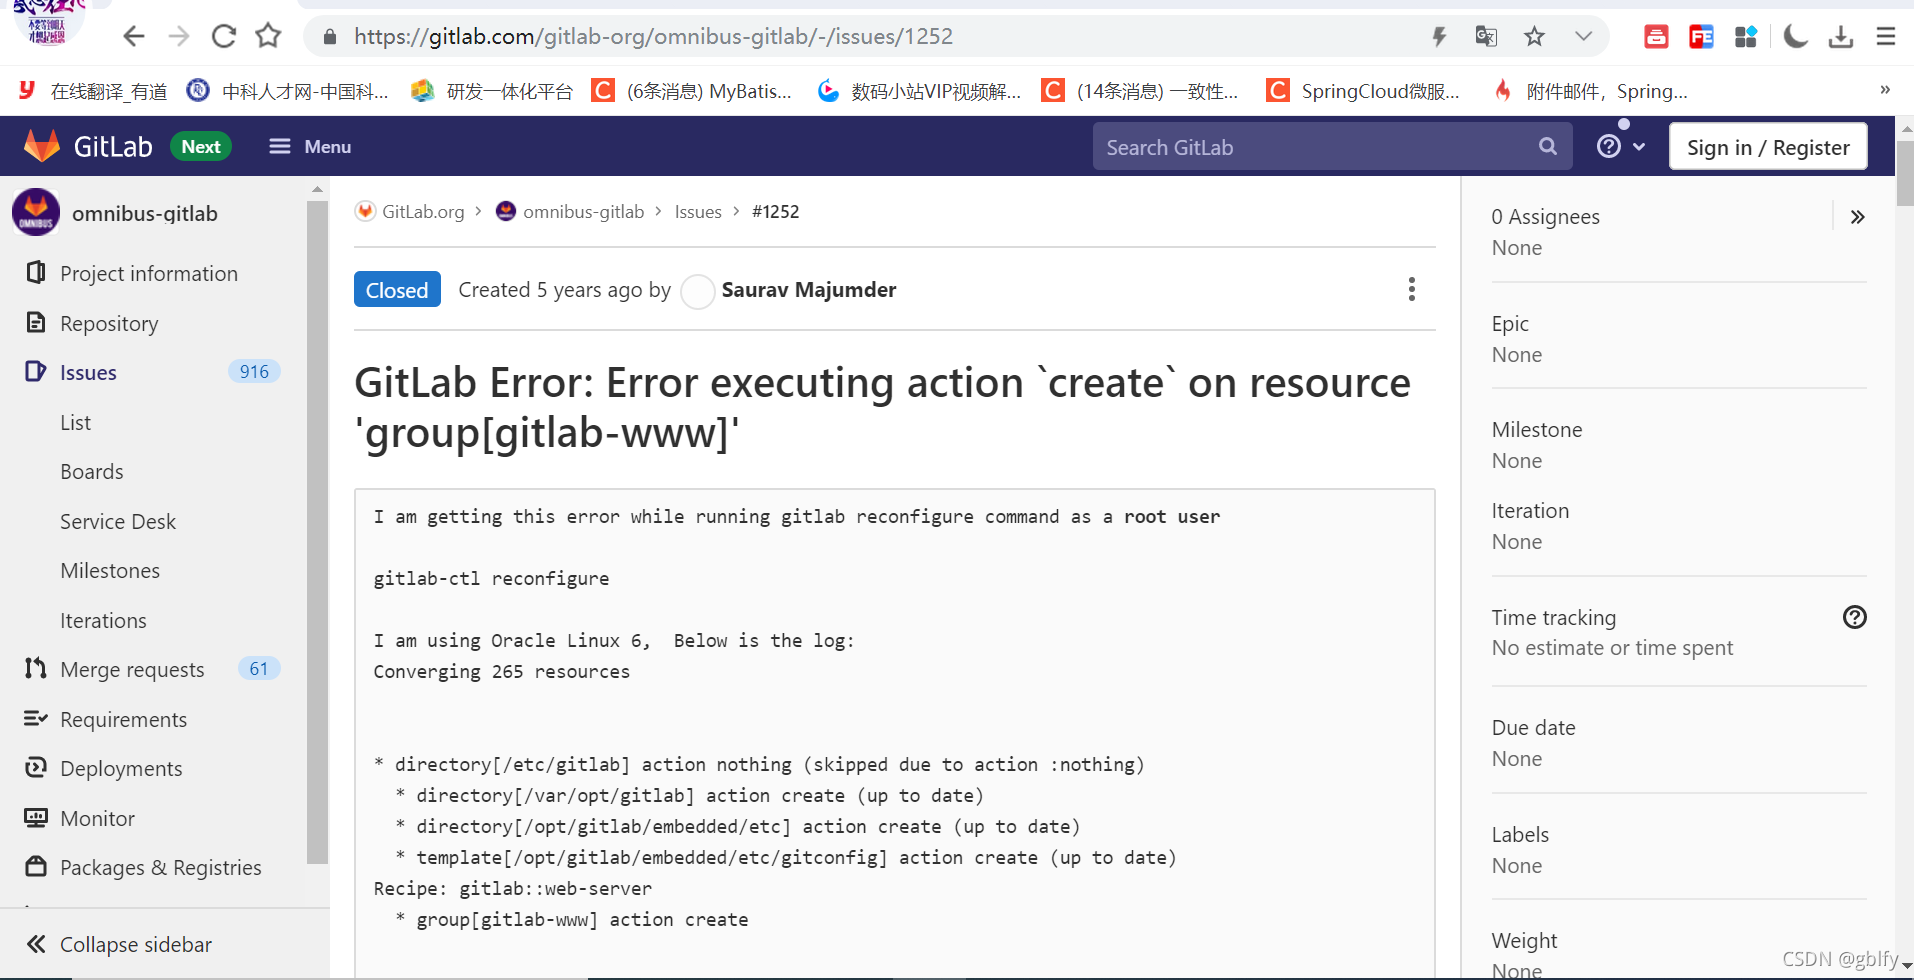Open Repository in sidebar
This screenshot has width=1914, height=980.
click(x=109, y=323)
